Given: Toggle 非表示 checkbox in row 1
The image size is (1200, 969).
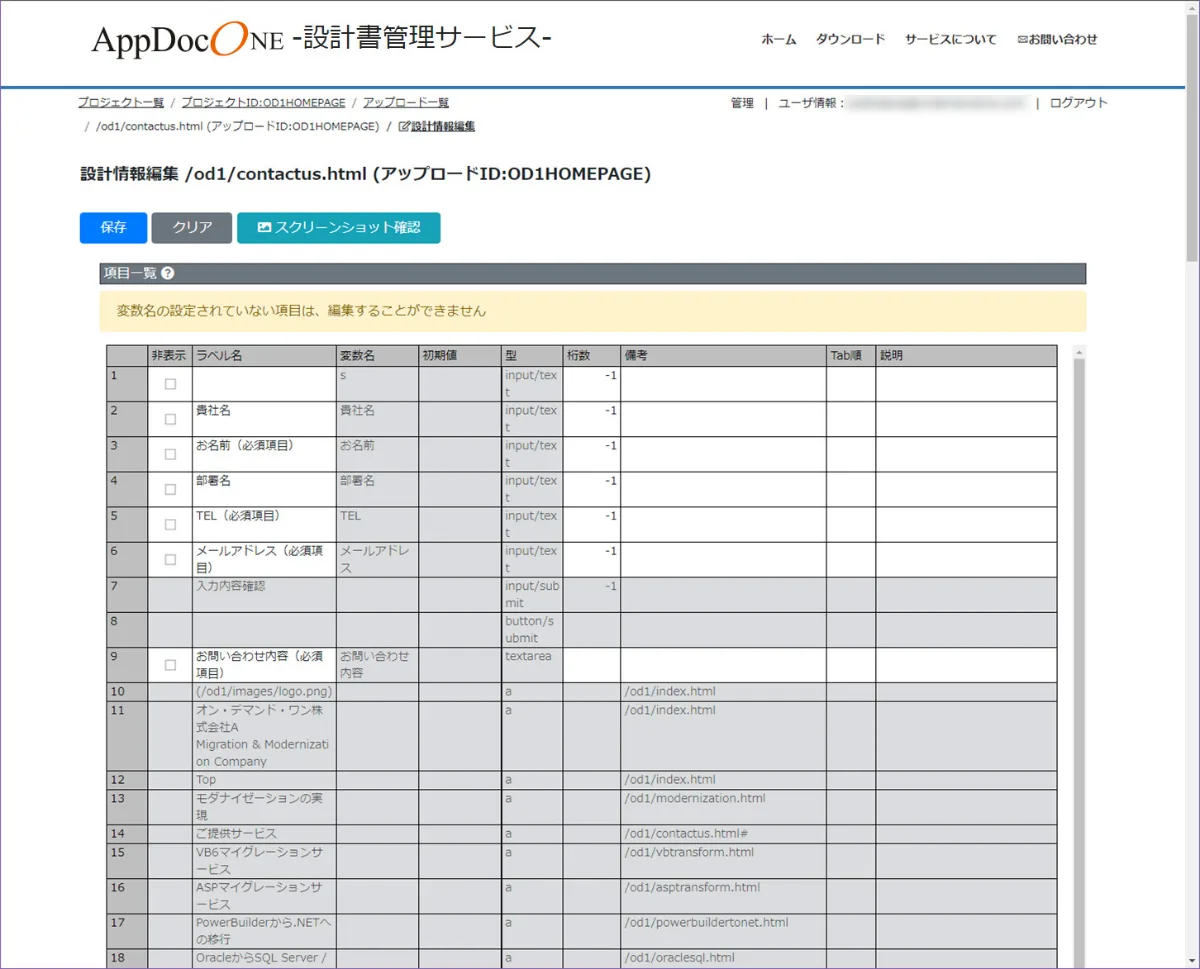Looking at the screenshot, I should tap(170, 384).
